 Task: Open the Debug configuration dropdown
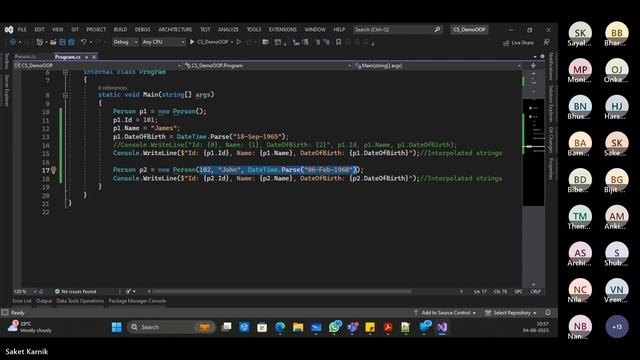coord(125,42)
